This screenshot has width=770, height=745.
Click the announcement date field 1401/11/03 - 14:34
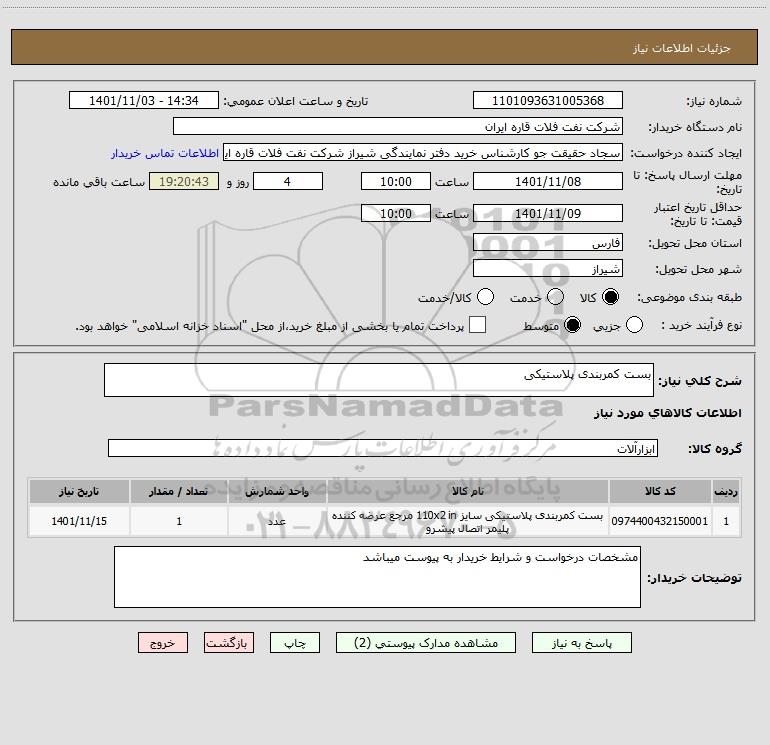(x=143, y=101)
